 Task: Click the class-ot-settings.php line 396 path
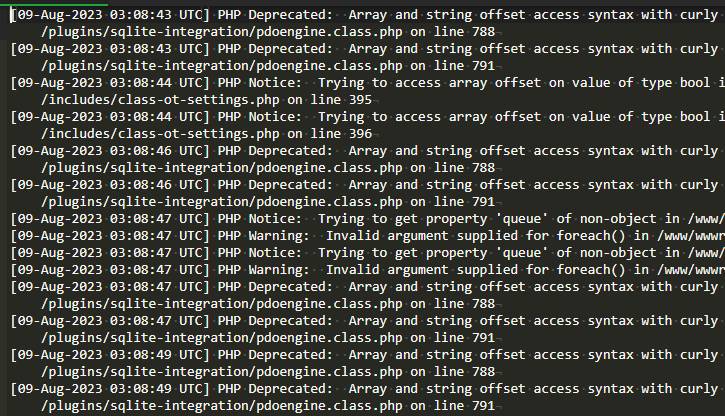(207, 133)
